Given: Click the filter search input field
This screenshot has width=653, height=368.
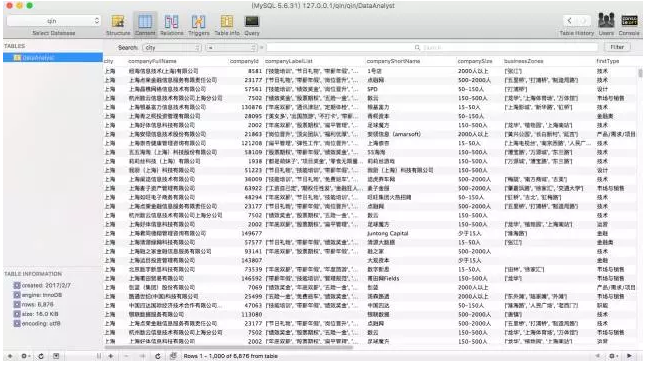Looking at the screenshot, I should click(432, 48).
